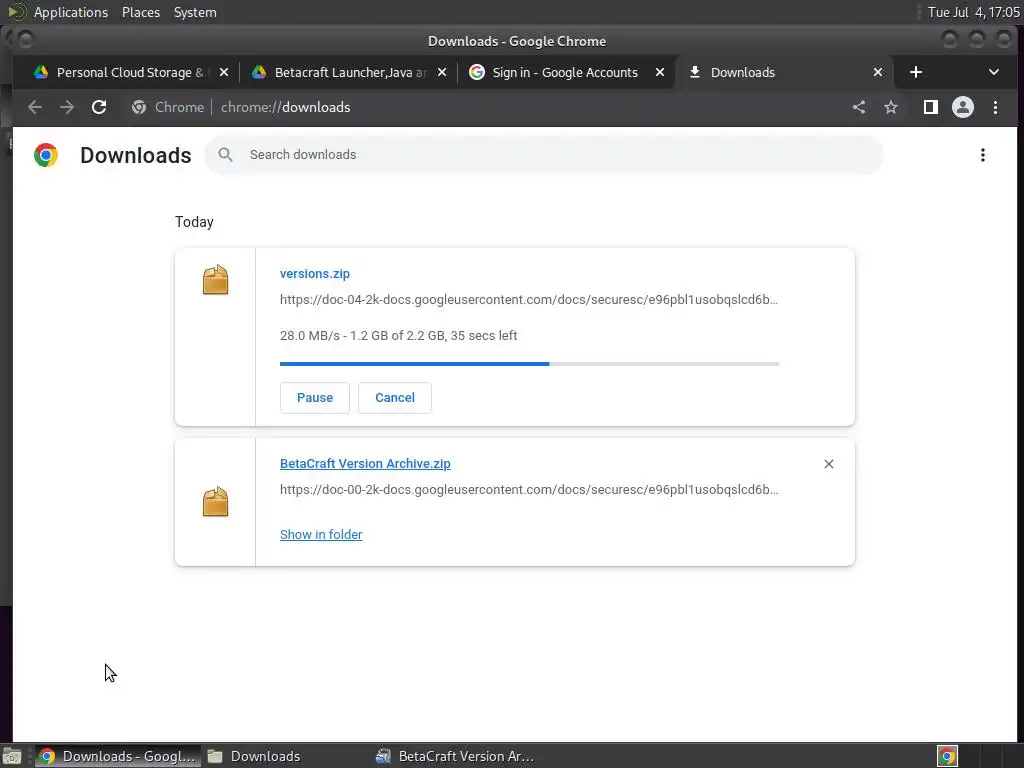Open the System menu
This screenshot has height=768, width=1024.
pos(195,12)
